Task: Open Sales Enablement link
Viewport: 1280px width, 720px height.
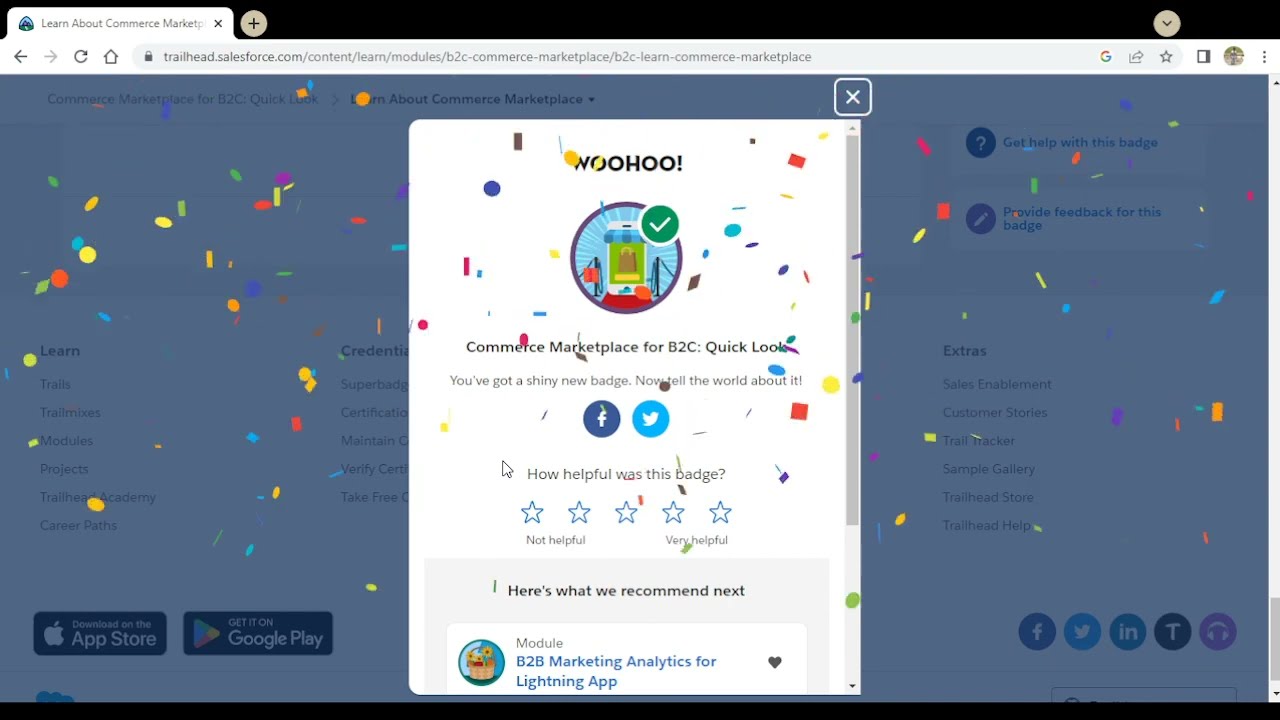Action: pos(997,384)
